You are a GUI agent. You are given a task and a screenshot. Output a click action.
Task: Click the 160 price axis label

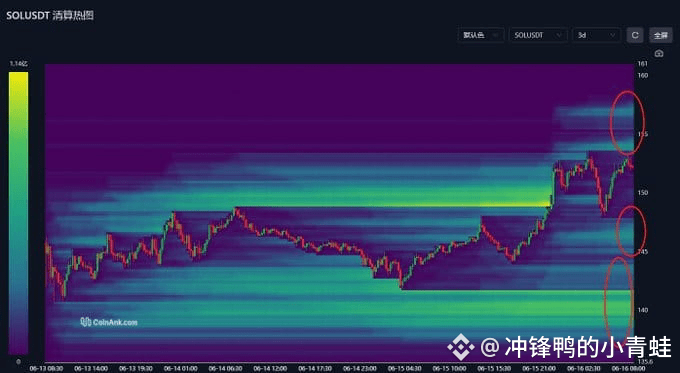[x=643, y=75]
